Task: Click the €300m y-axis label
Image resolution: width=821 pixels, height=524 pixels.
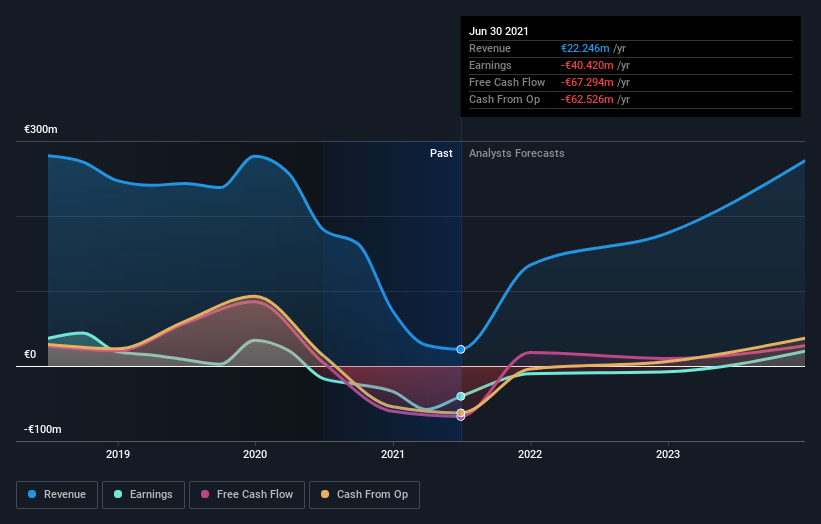Action: coord(41,129)
